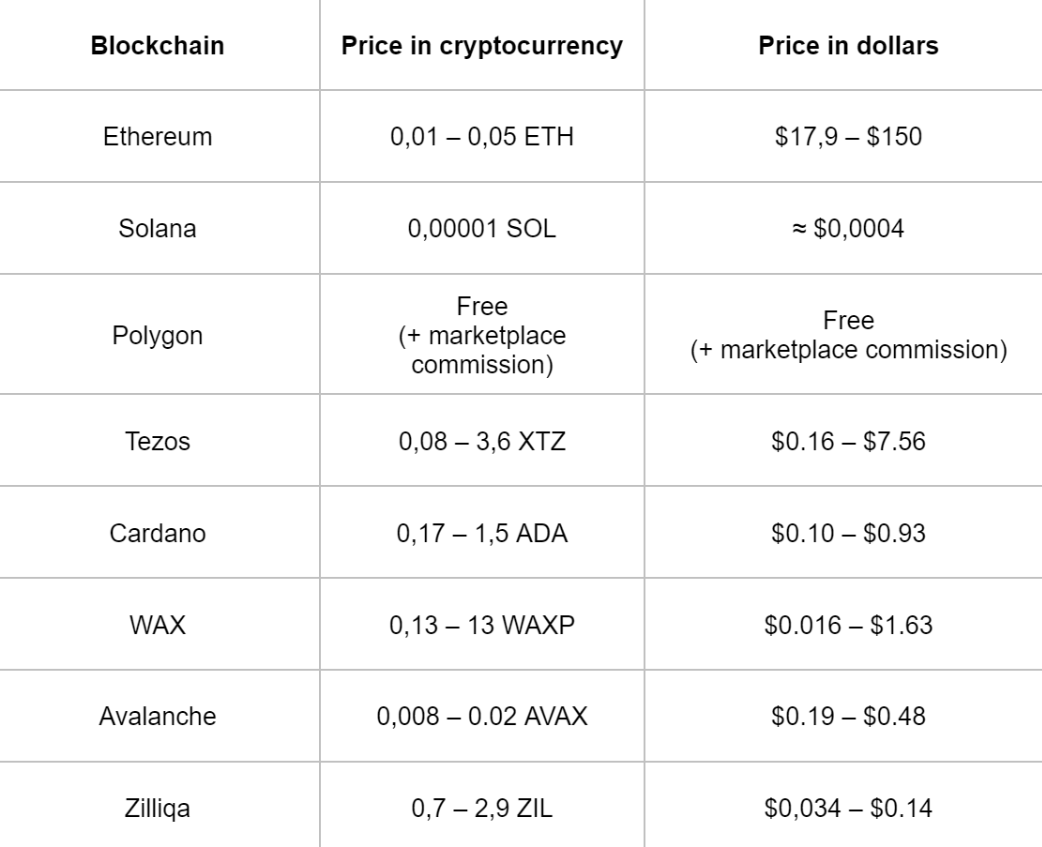Select the WAX row label

(158, 626)
